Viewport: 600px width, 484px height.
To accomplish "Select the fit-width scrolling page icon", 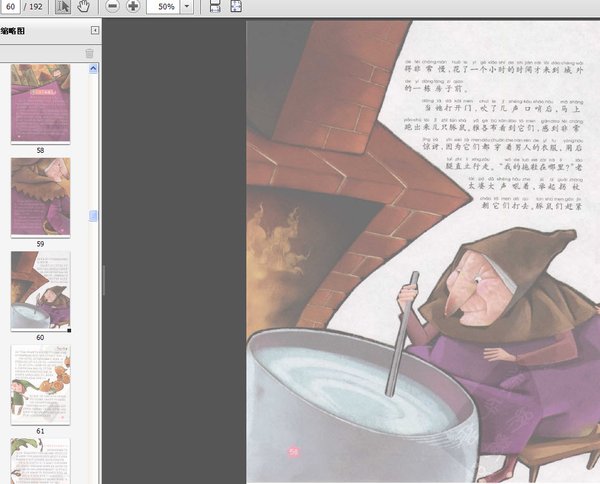I will coord(215,6).
